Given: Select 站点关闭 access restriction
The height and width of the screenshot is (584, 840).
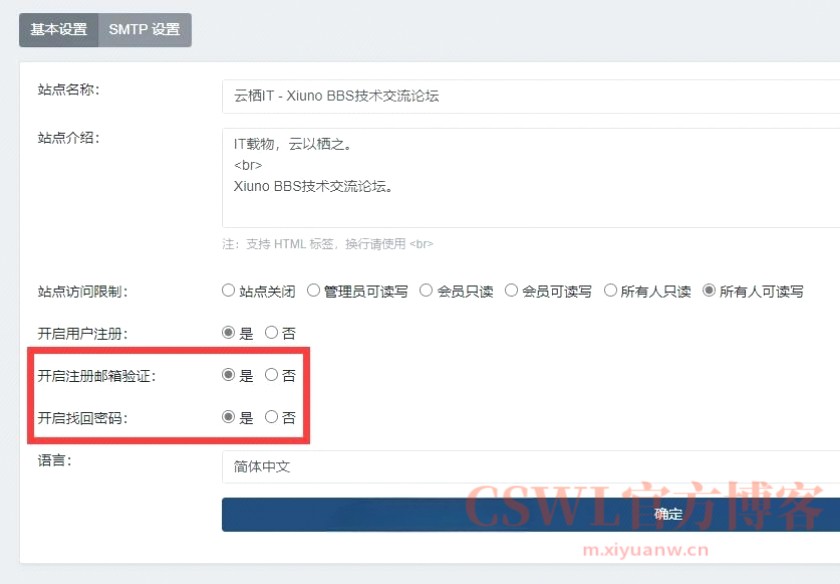Looking at the screenshot, I should [228, 291].
